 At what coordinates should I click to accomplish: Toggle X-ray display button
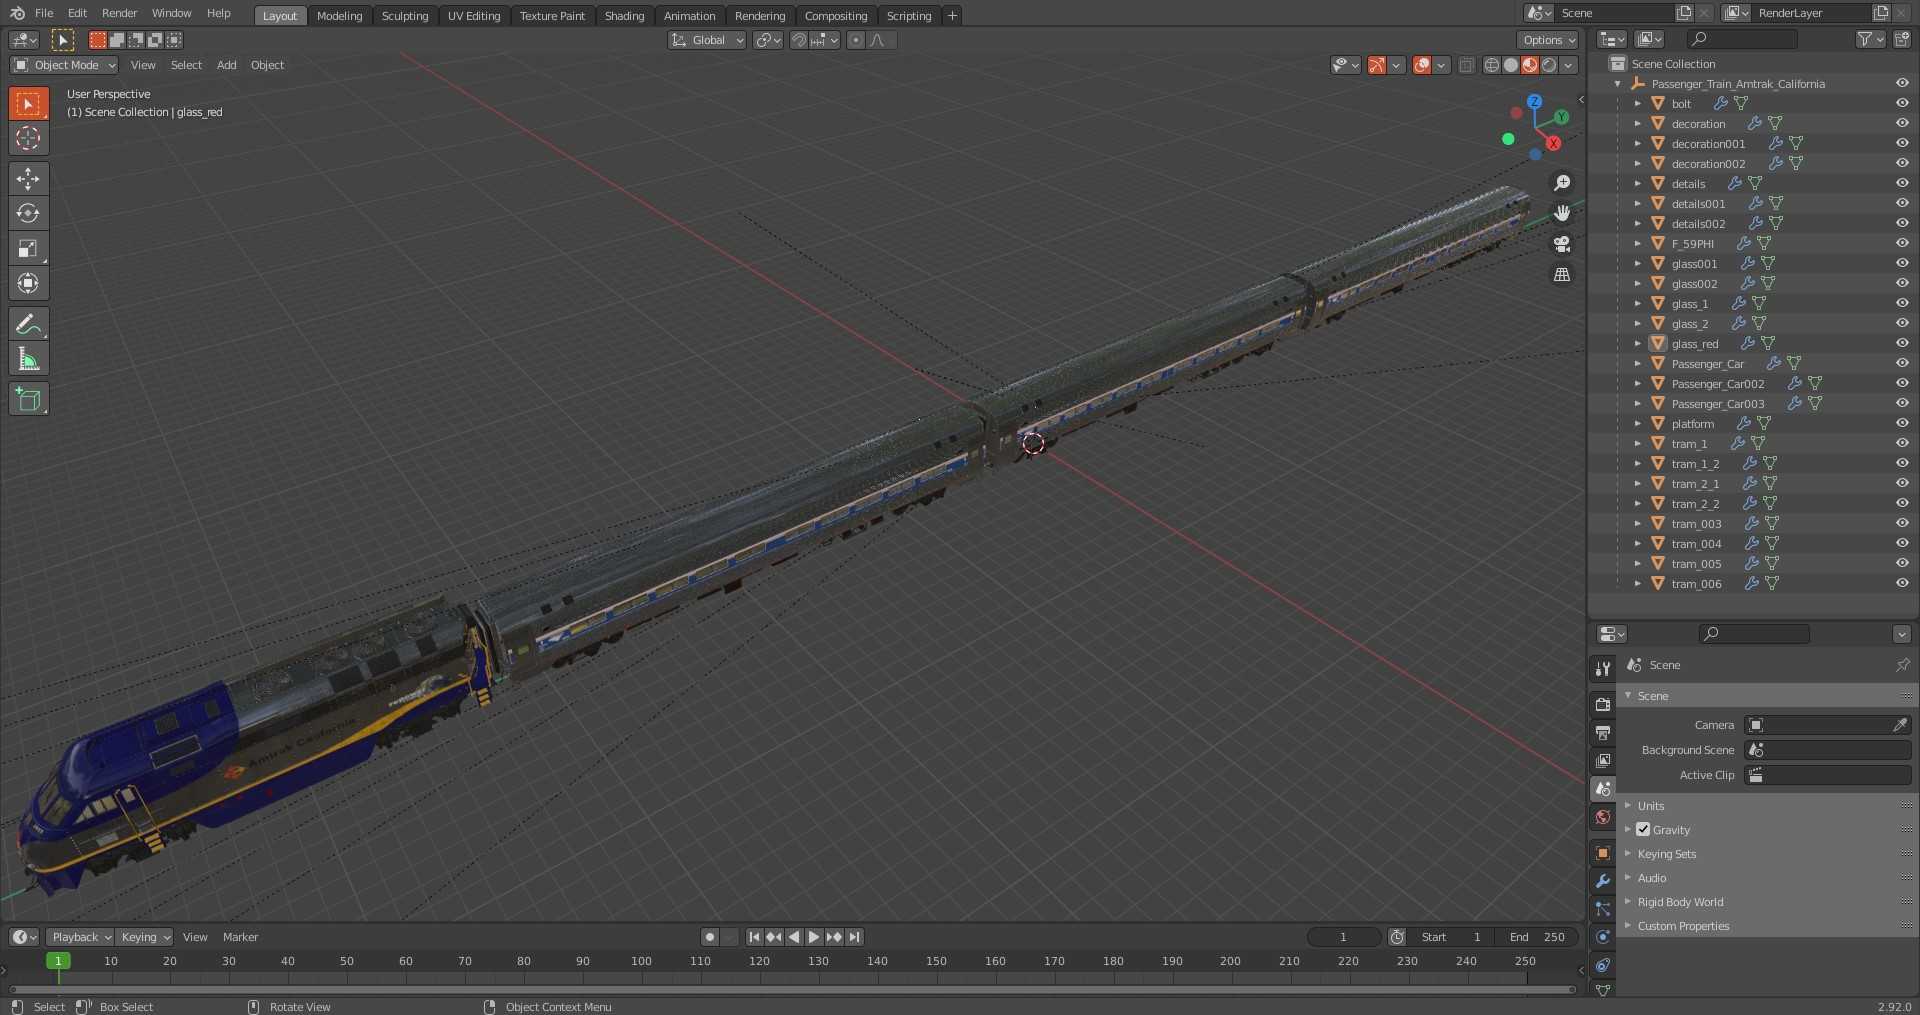tap(1466, 65)
